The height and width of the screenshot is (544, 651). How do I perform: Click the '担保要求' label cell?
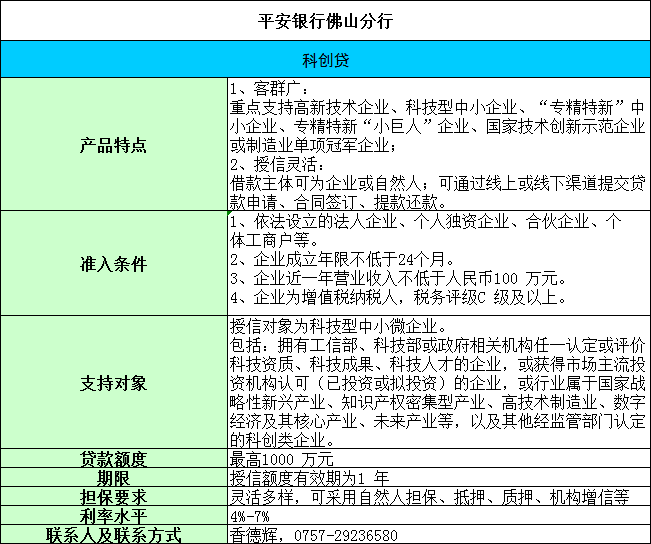114,496
